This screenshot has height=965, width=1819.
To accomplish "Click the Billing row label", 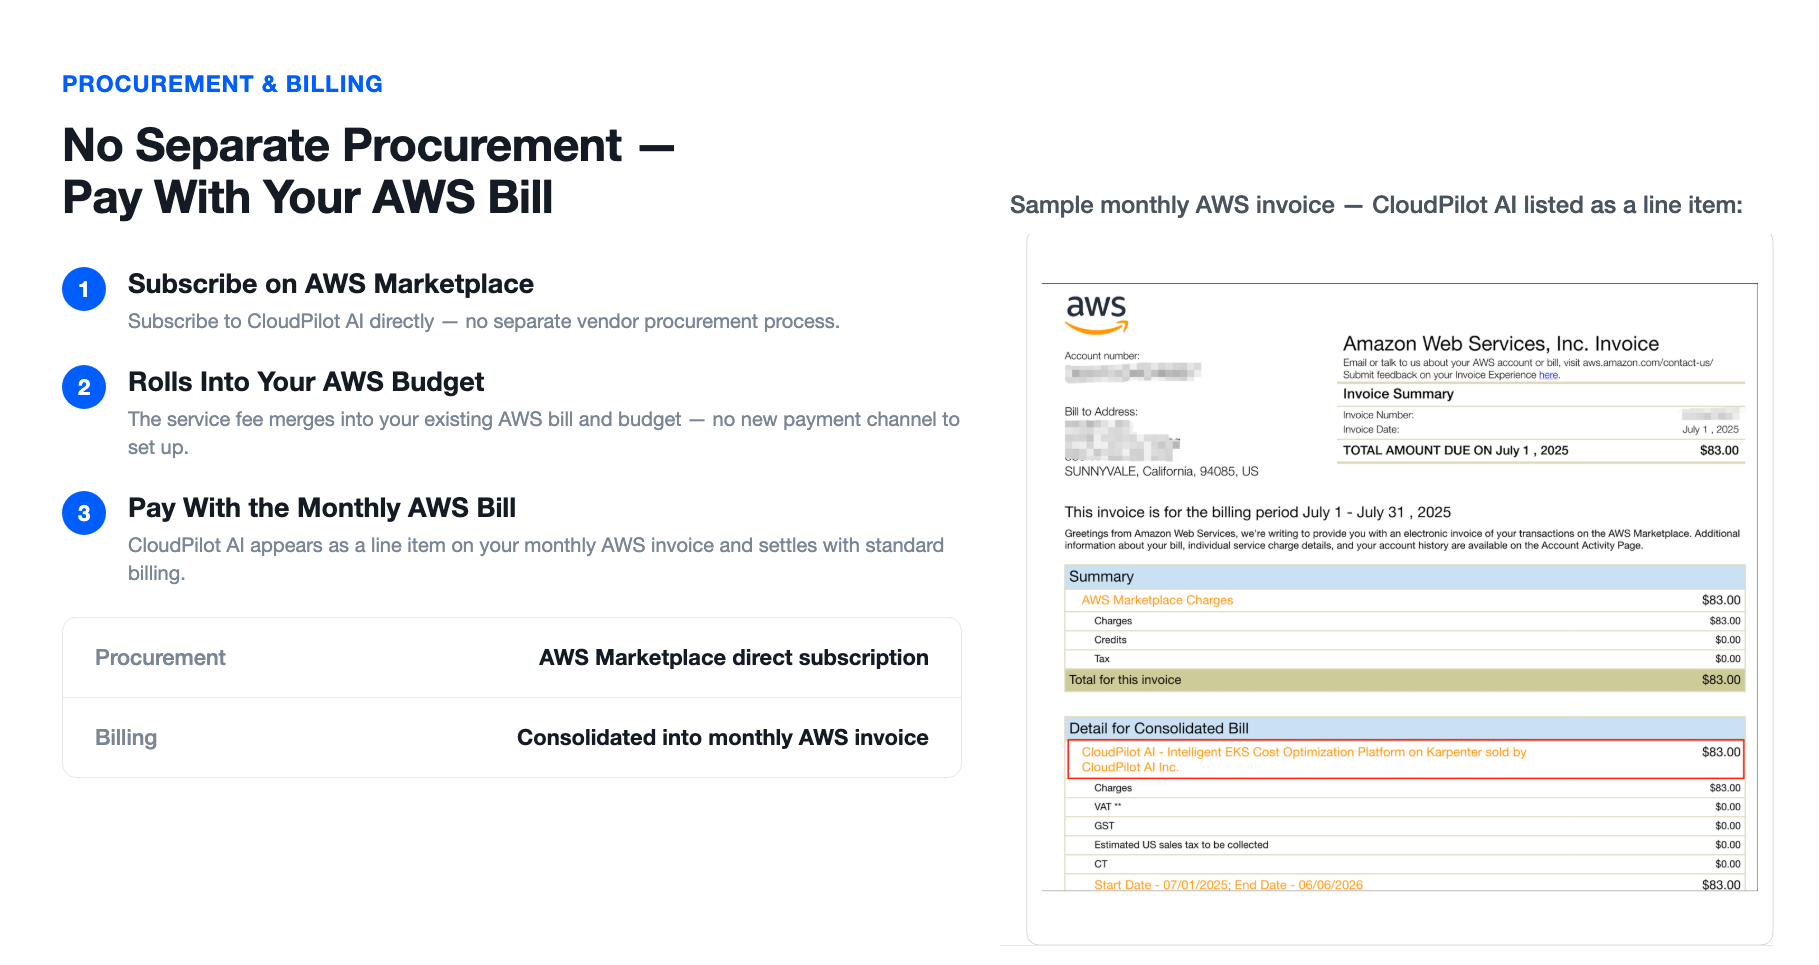I will pyautogui.click(x=126, y=738).
